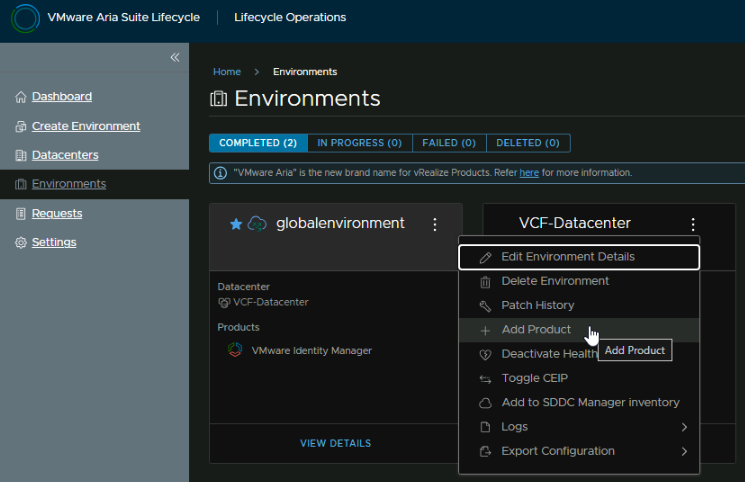Image resolution: width=745 pixels, height=482 pixels.
Task: Click the Lifecycle Operations header text
Action: coord(290,18)
